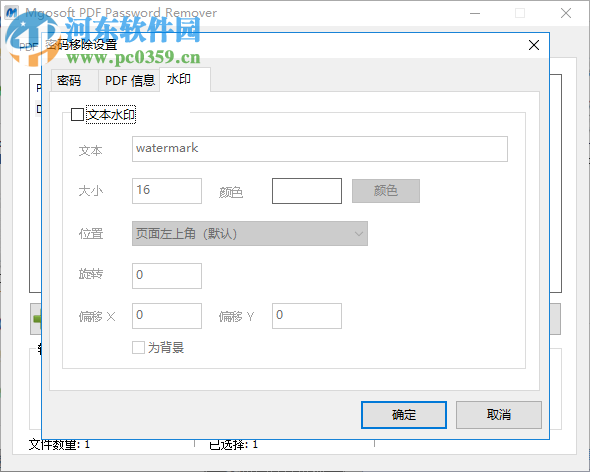Click the white color preview box
This screenshot has height=472, width=590.
pyautogui.click(x=307, y=191)
